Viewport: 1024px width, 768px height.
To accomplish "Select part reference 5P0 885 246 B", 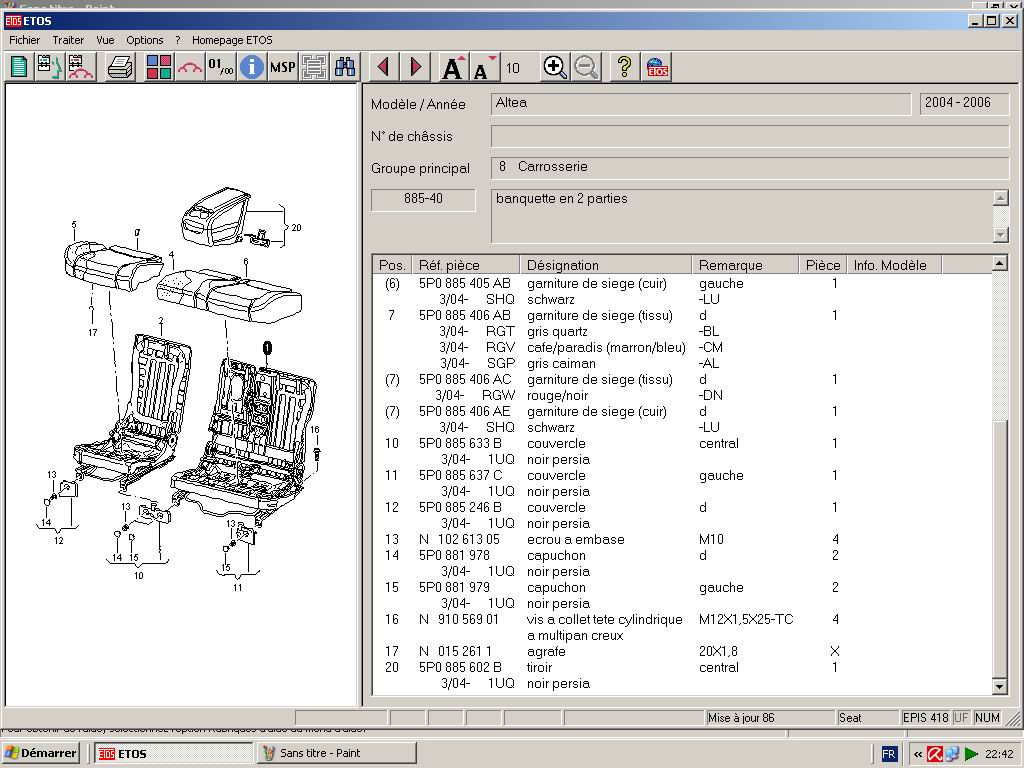I will [x=460, y=507].
